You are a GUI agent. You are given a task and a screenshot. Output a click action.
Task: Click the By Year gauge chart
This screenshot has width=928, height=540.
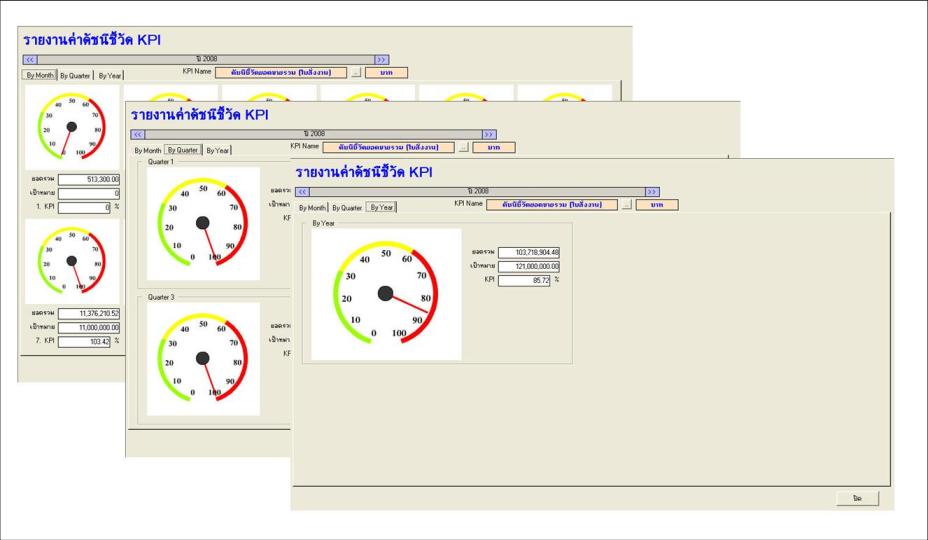click(386, 294)
